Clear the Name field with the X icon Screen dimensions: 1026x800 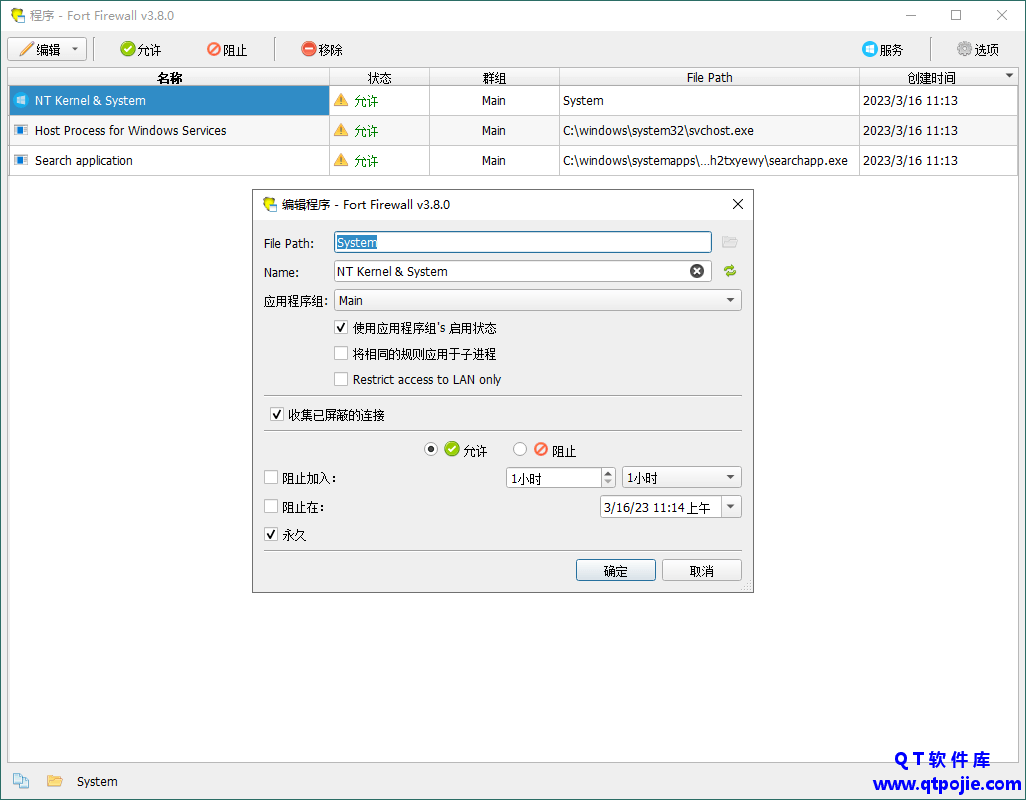pyautogui.click(x=697, y=271)
